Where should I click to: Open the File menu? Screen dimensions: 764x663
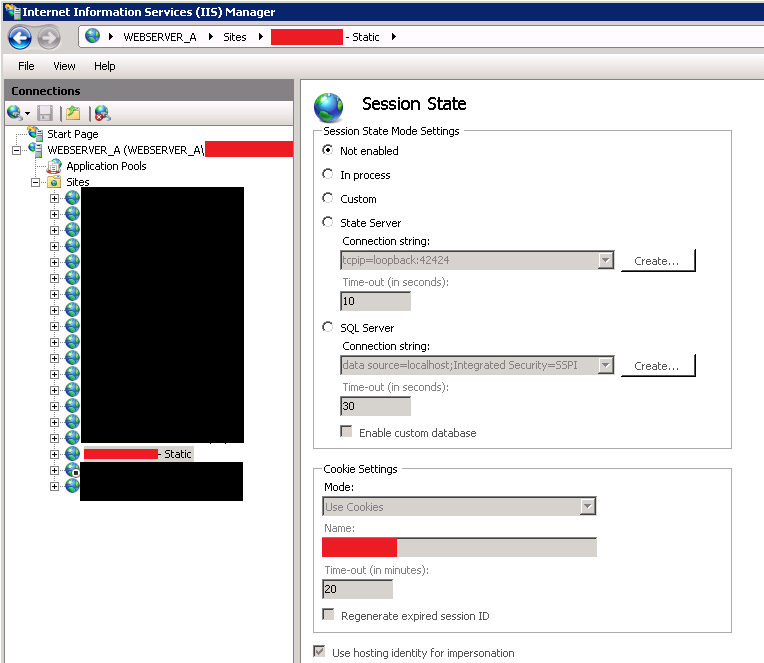(x=26, y=66)
